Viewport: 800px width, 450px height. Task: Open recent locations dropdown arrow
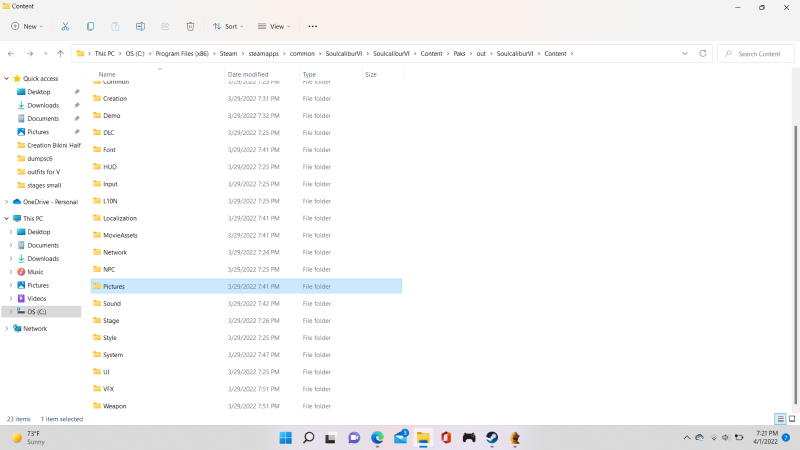[x=45, y=54]
